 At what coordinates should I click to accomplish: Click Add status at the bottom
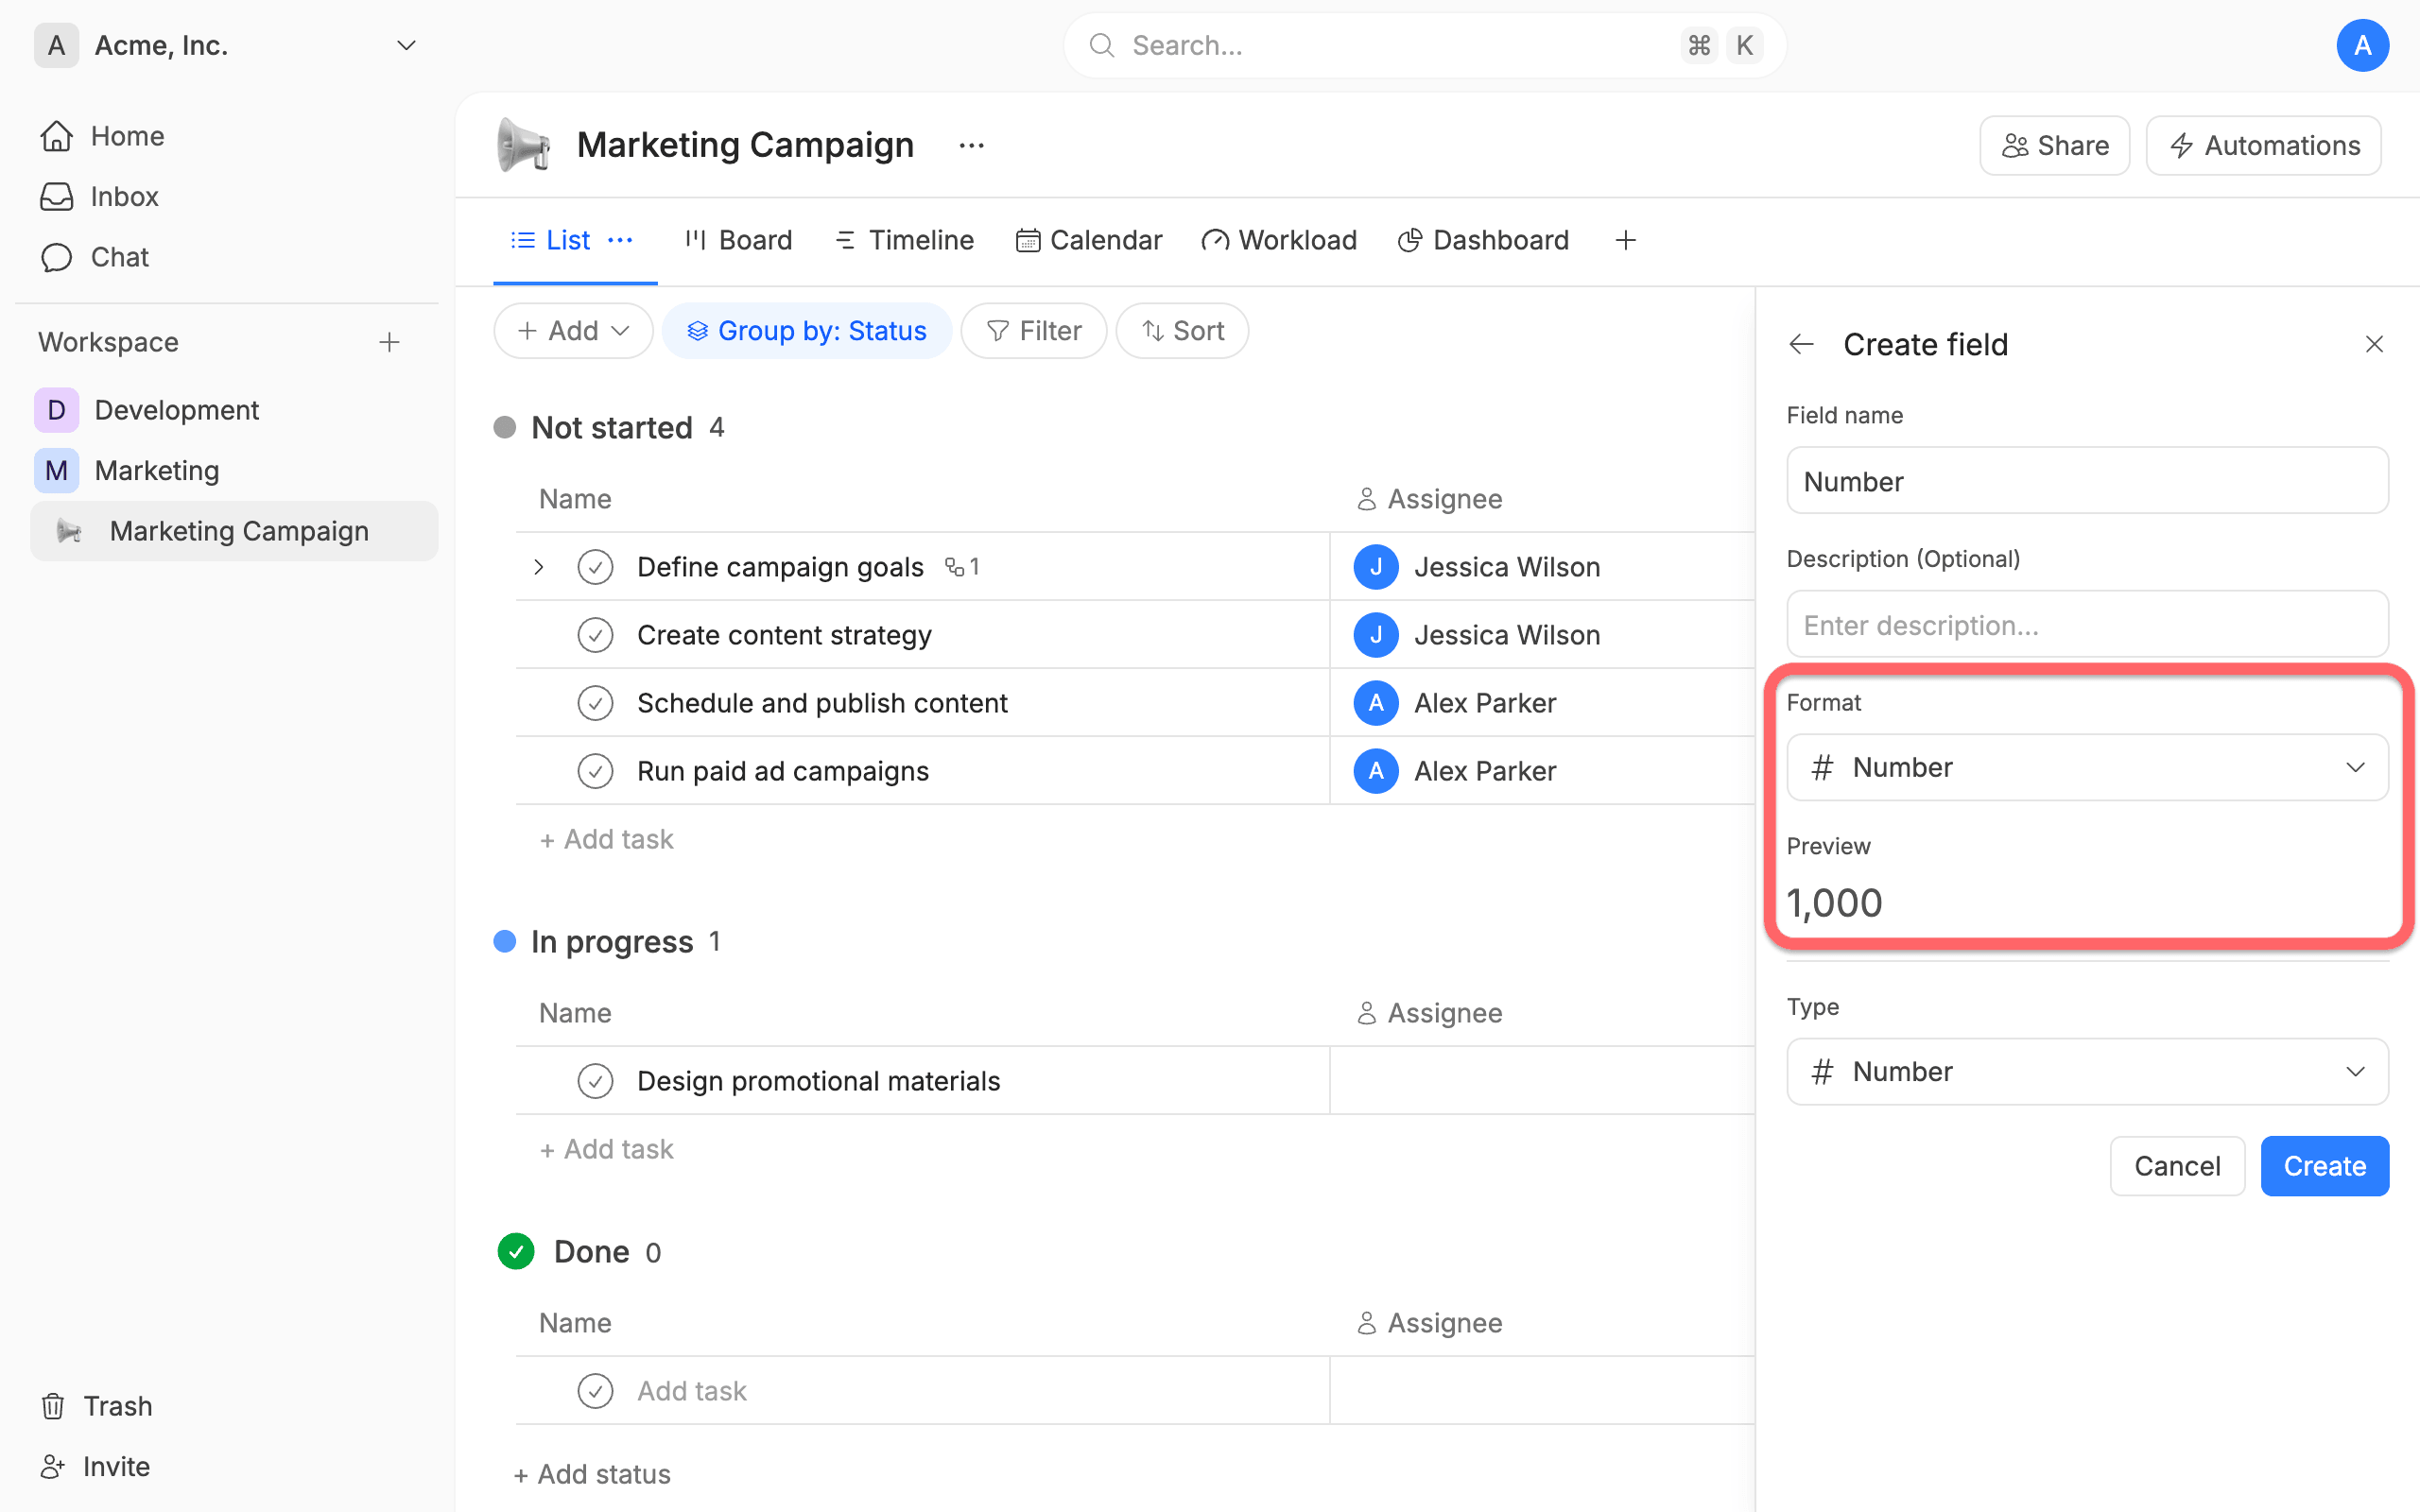click(592, 1474)
